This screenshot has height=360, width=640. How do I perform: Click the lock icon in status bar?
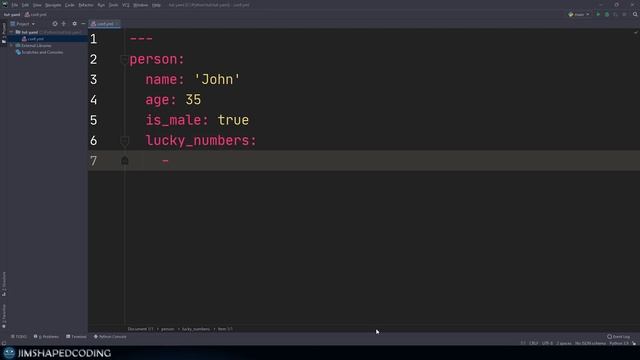pyautogui.click(x=634, y=343)
